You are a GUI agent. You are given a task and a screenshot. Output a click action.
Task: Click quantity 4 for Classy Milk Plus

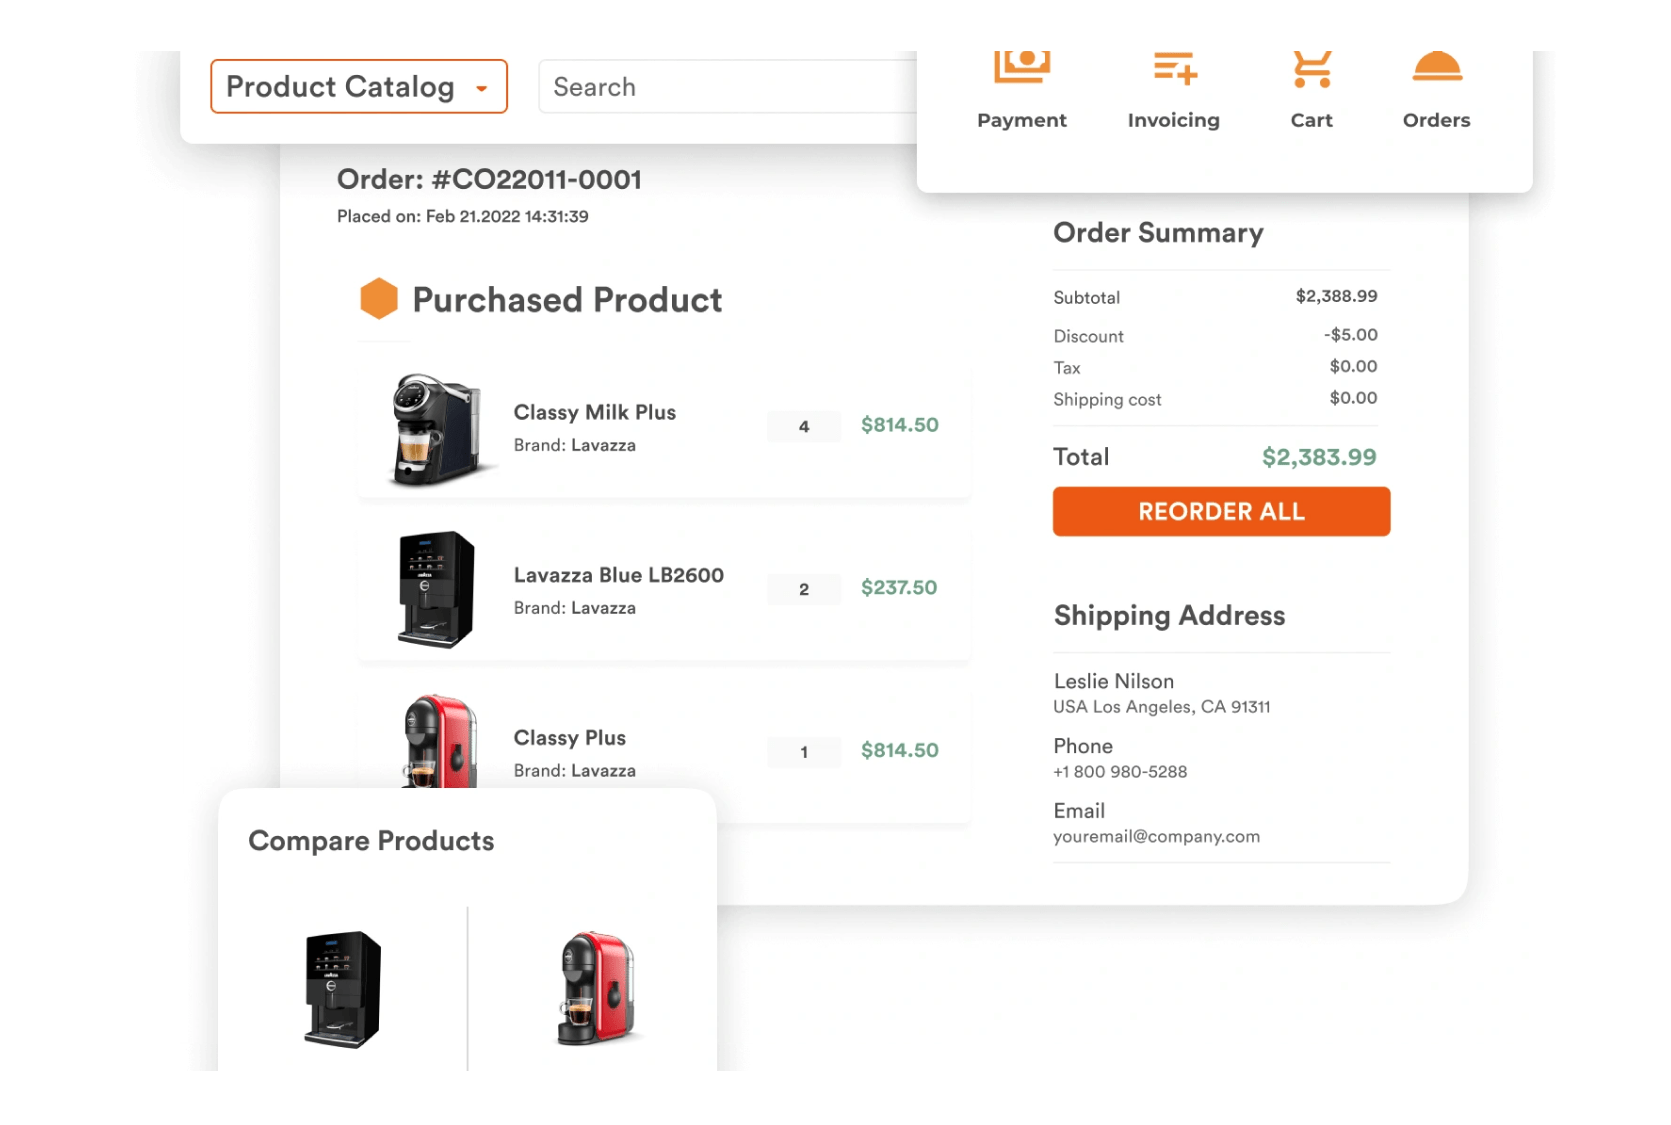[x=804, y=427]
